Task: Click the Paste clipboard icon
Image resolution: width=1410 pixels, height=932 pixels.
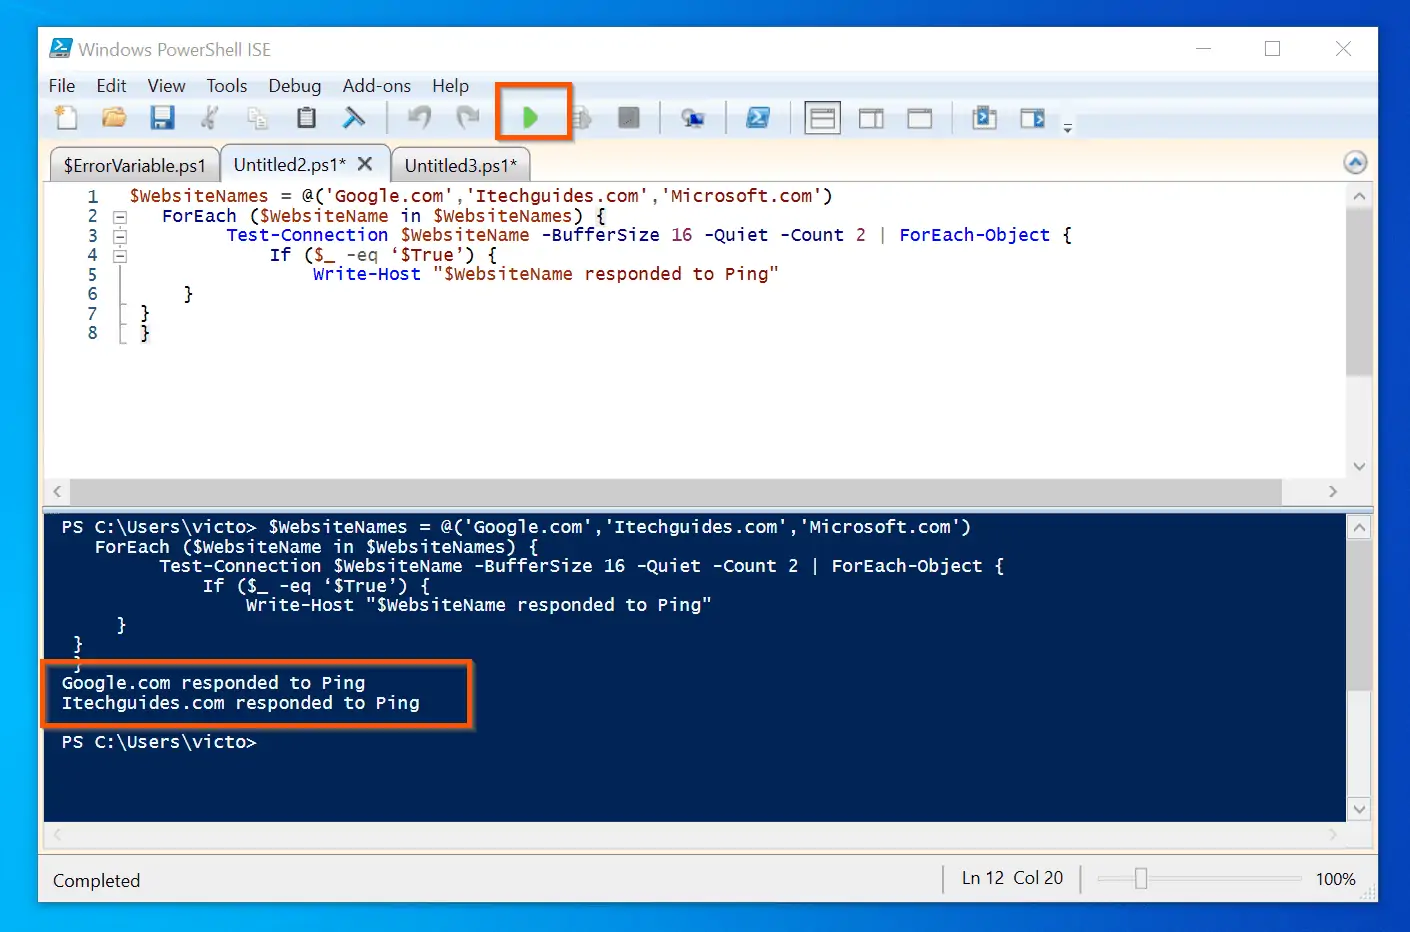Action: click(306, 118)
